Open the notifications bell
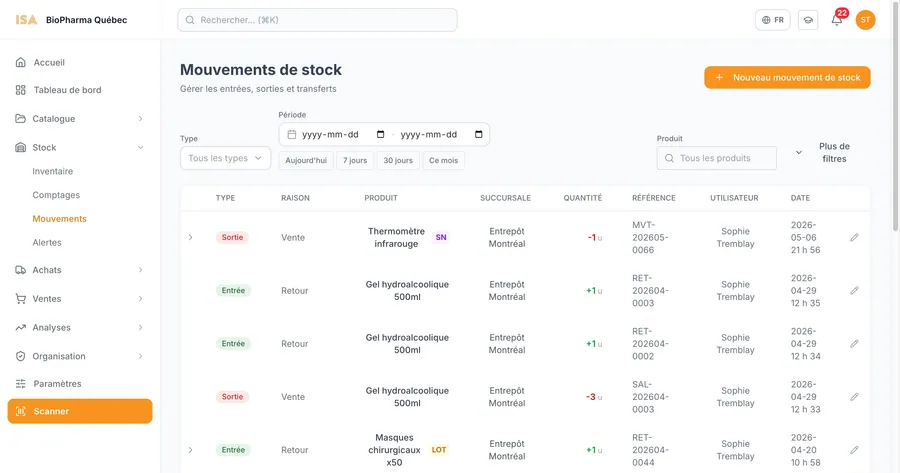This screenshot has width=900, height=473. click(837, 20)
